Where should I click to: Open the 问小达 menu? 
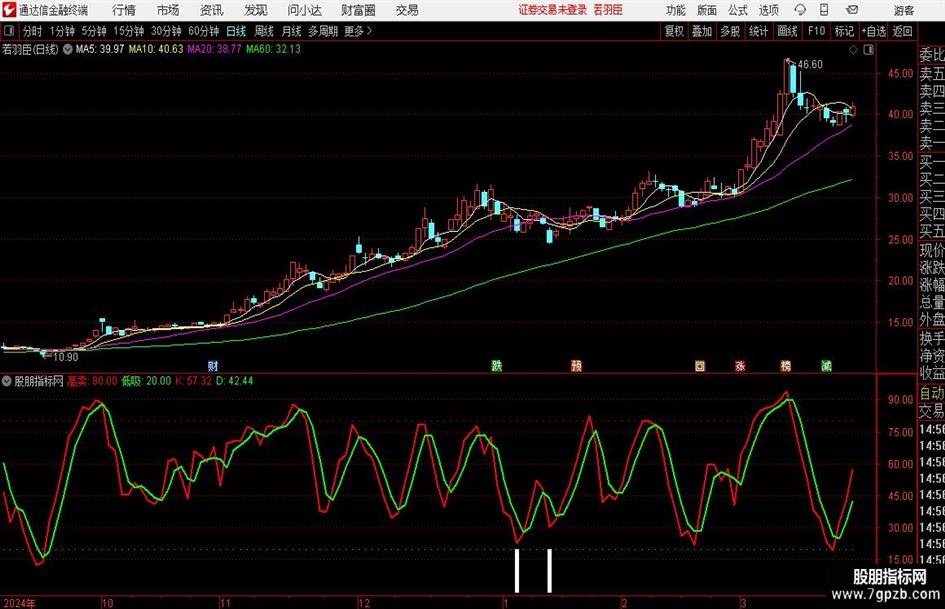coord(304,10)
